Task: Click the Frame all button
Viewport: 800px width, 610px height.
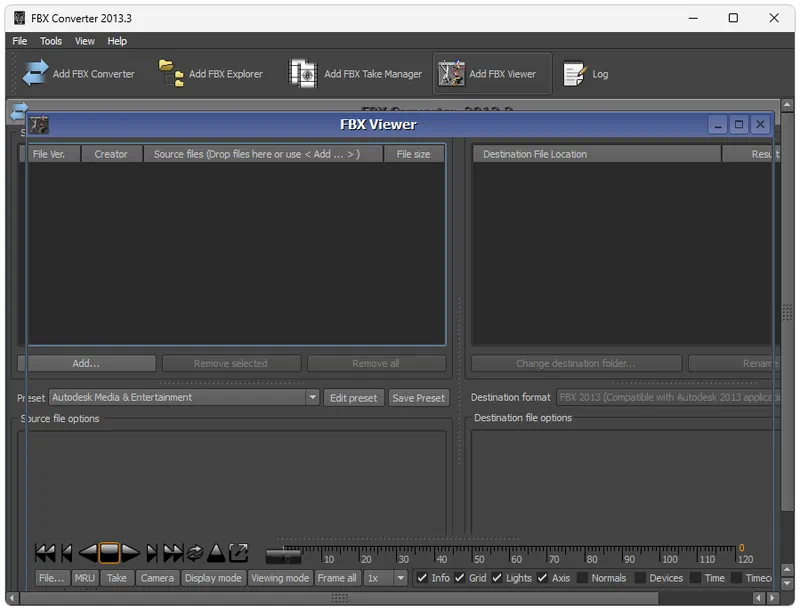Action: [x=337, y=578]
